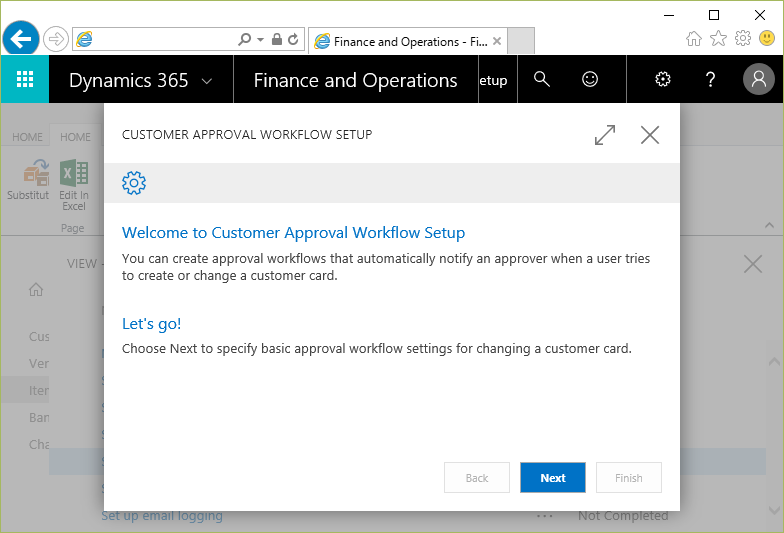Click the disabled Finish button
Viewport: 784px width, 533px height.
[x=628, y=478]
